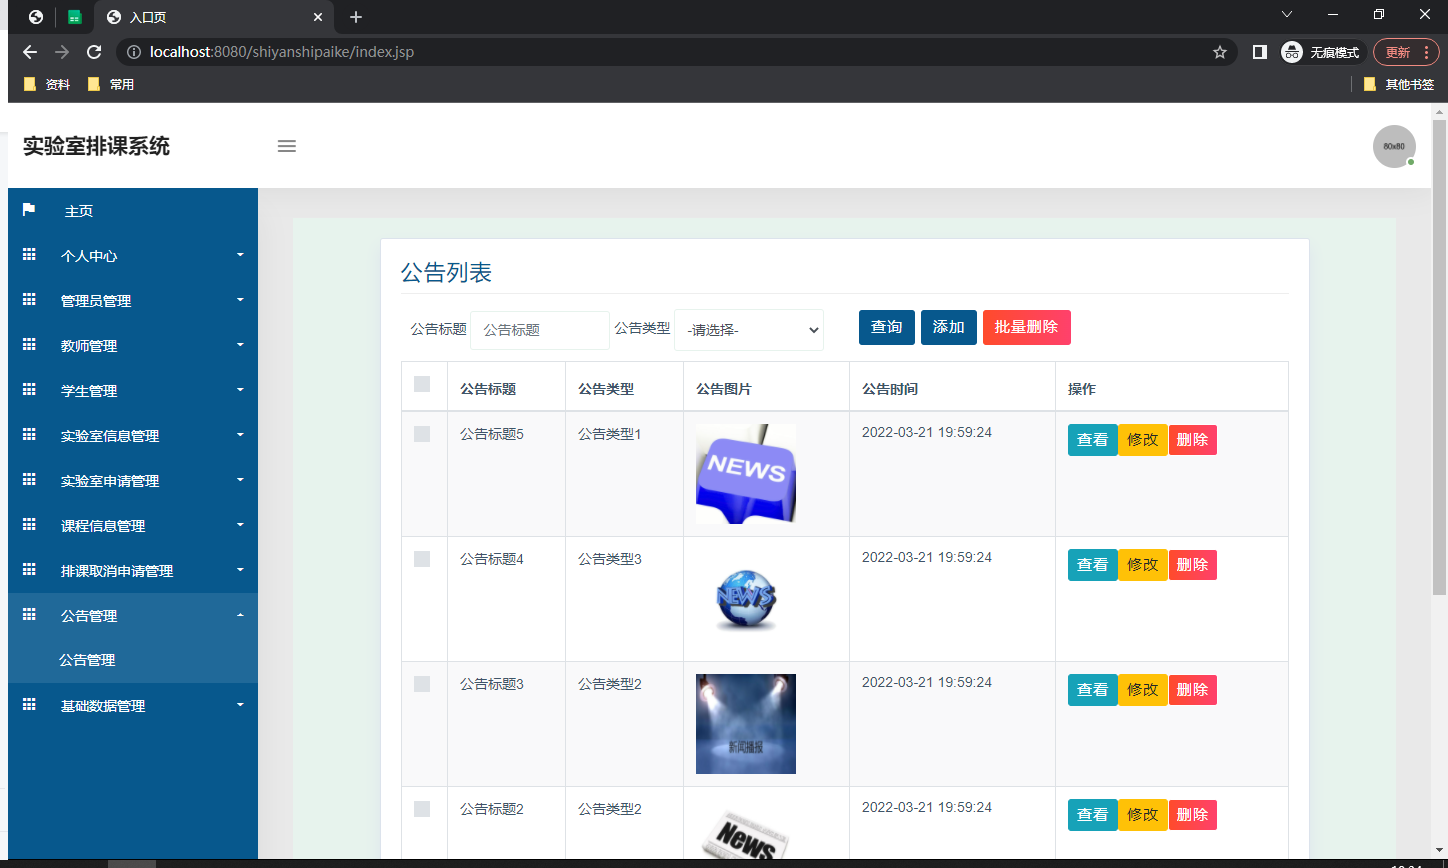The image size is (1448, 868).
Task: Open 排课取消申请管理 in sidebar
Action: [x=133, y=571]
